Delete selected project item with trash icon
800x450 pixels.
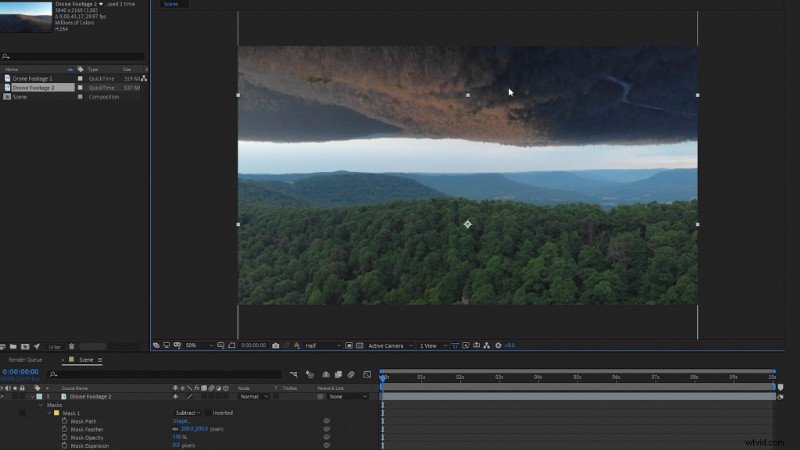(x=71, y=346)
